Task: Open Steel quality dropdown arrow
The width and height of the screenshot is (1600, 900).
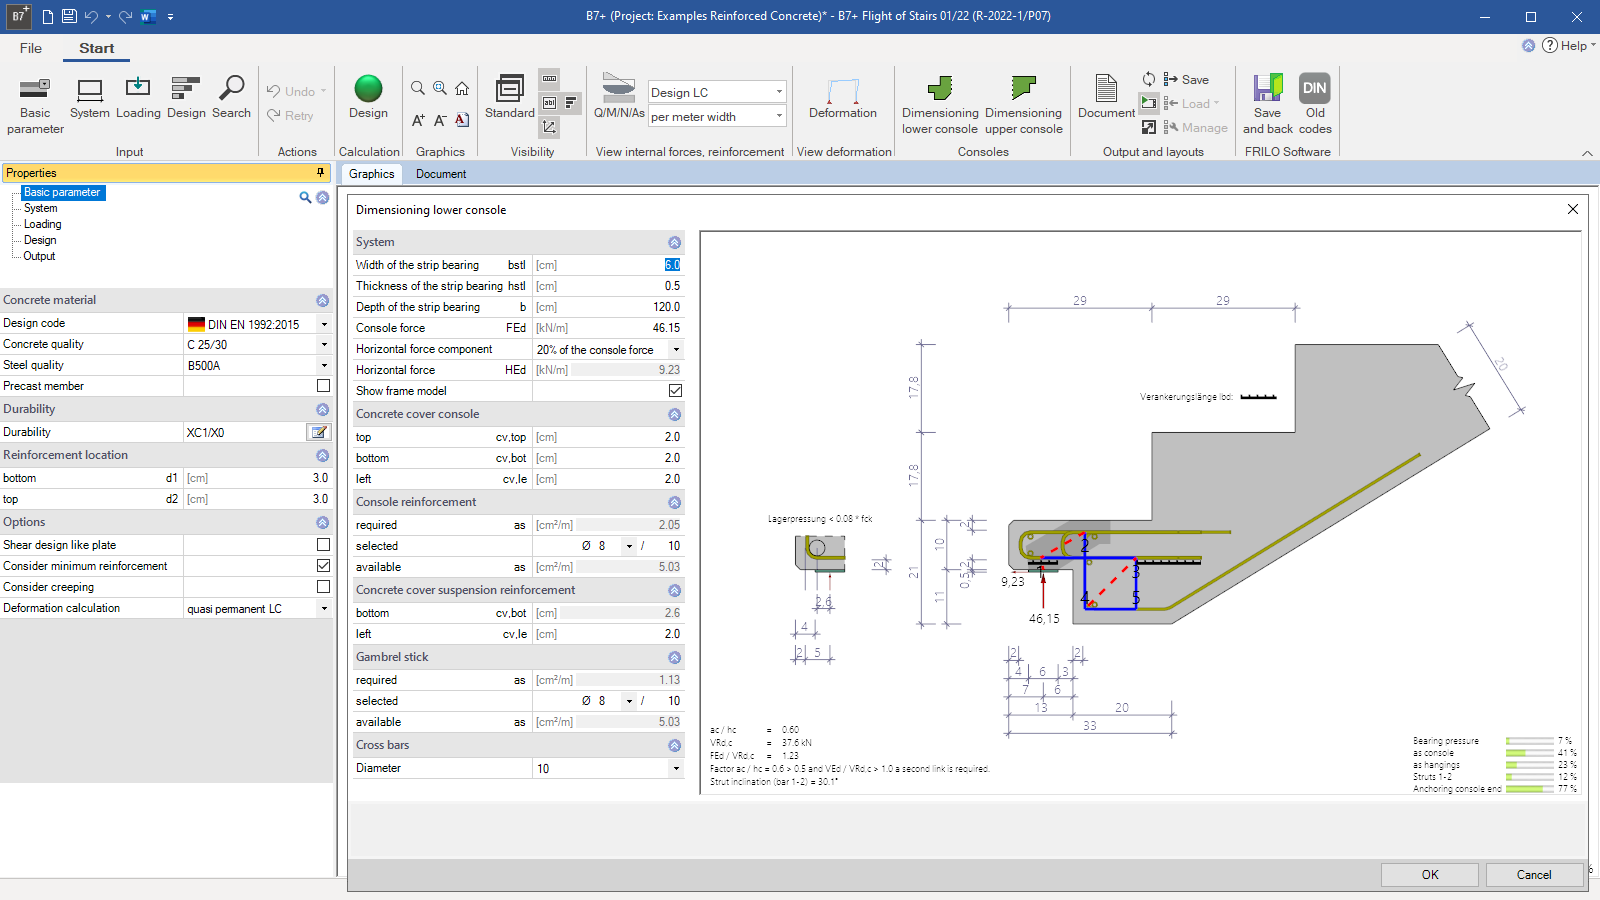Action: click(324, 366)
